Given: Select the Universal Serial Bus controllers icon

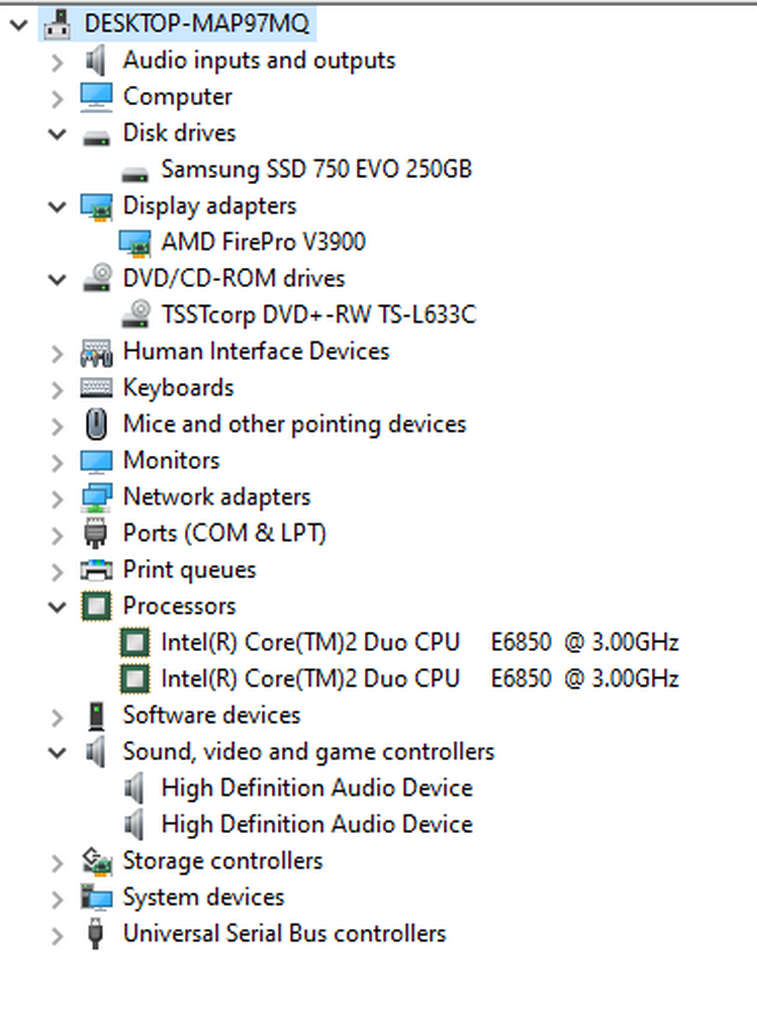Looking at the screenshot, I should 96,933.
